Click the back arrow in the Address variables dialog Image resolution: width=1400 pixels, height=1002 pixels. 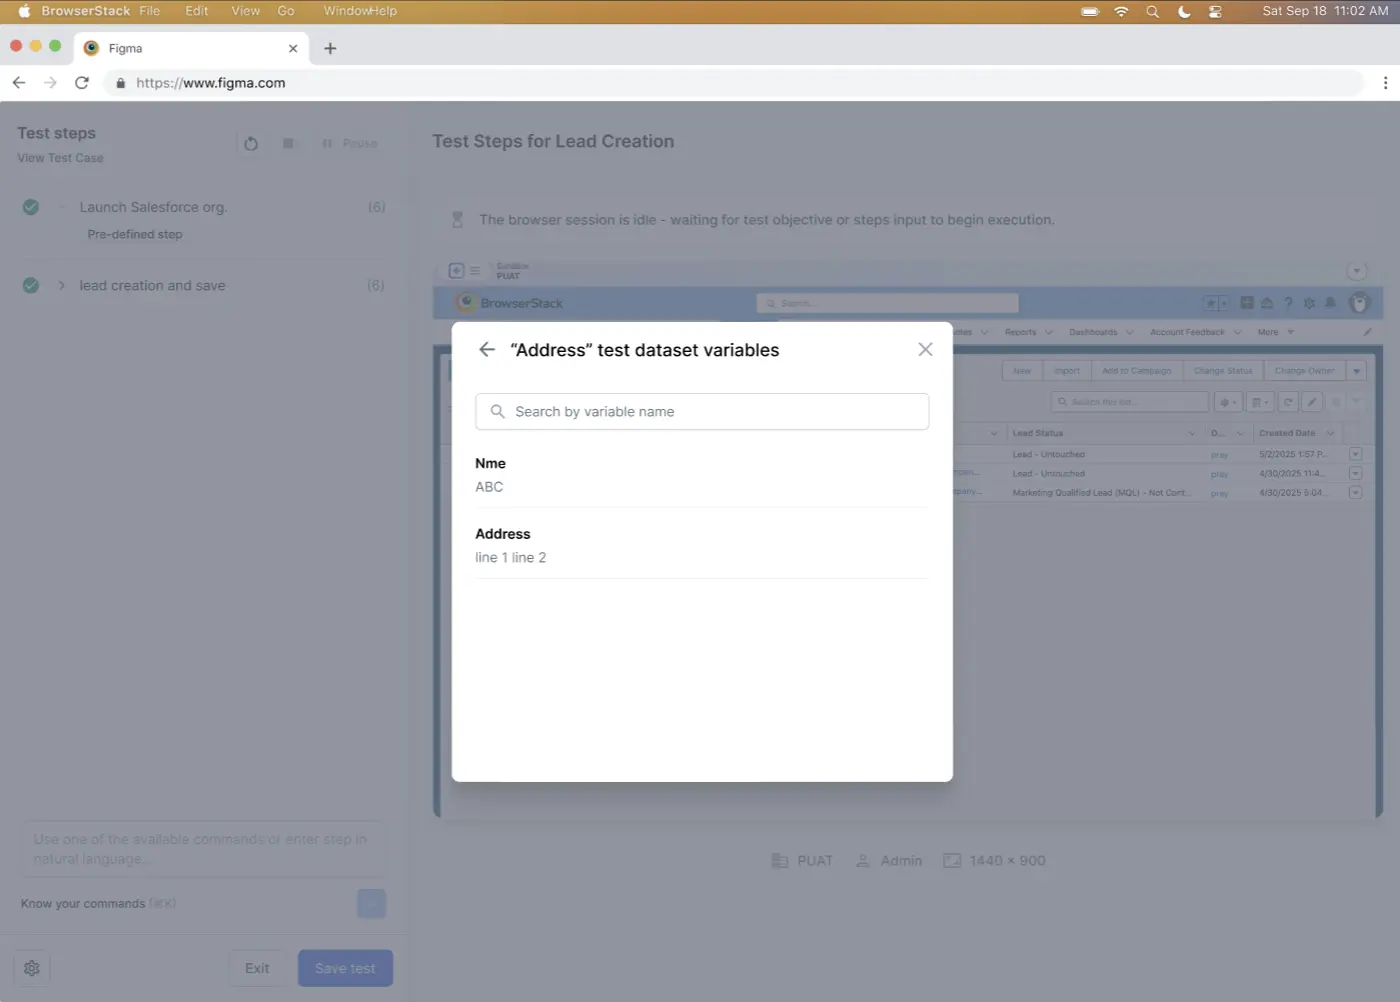tap(486, 349)
